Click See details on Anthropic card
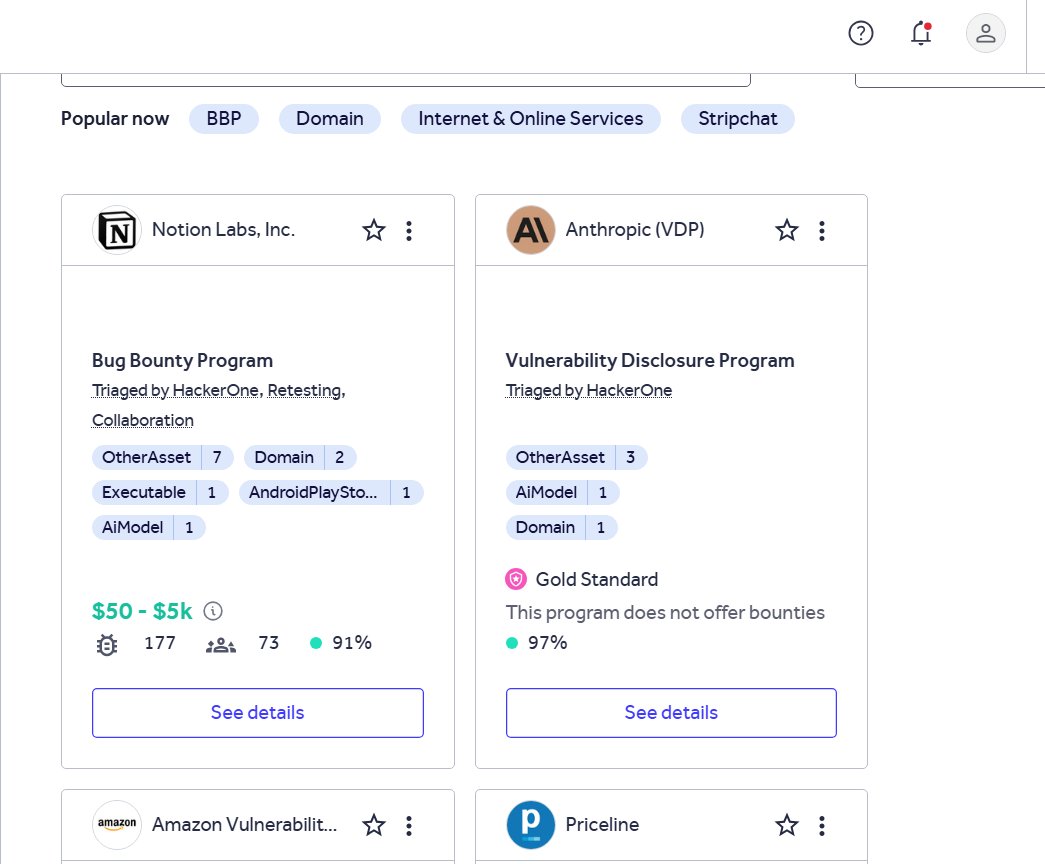Image resolution: width=1045 pixels, height=864 pixels. [x=671, y=713]
